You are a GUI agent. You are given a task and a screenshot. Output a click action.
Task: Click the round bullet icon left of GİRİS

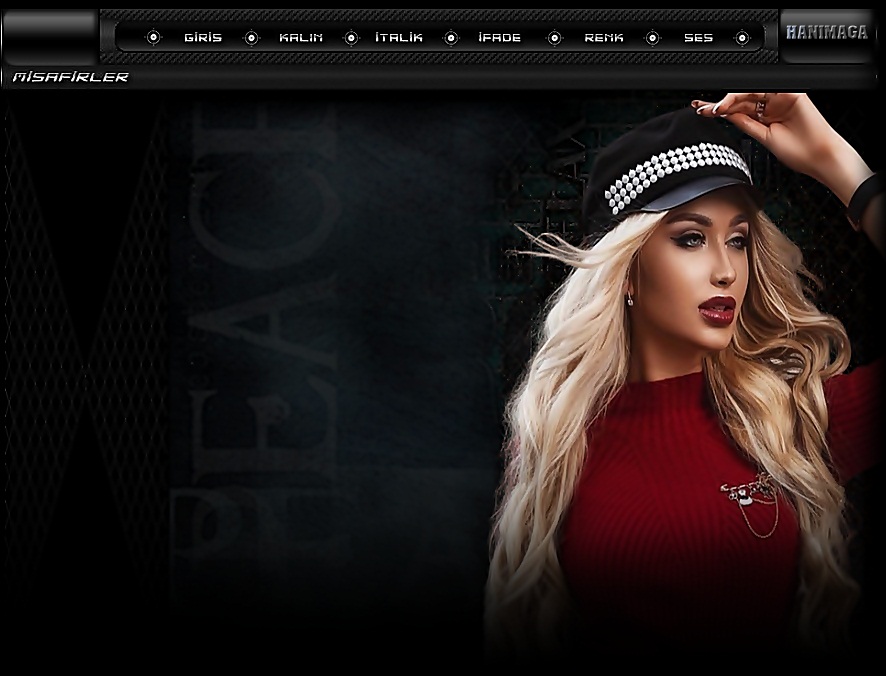[153, 37]
